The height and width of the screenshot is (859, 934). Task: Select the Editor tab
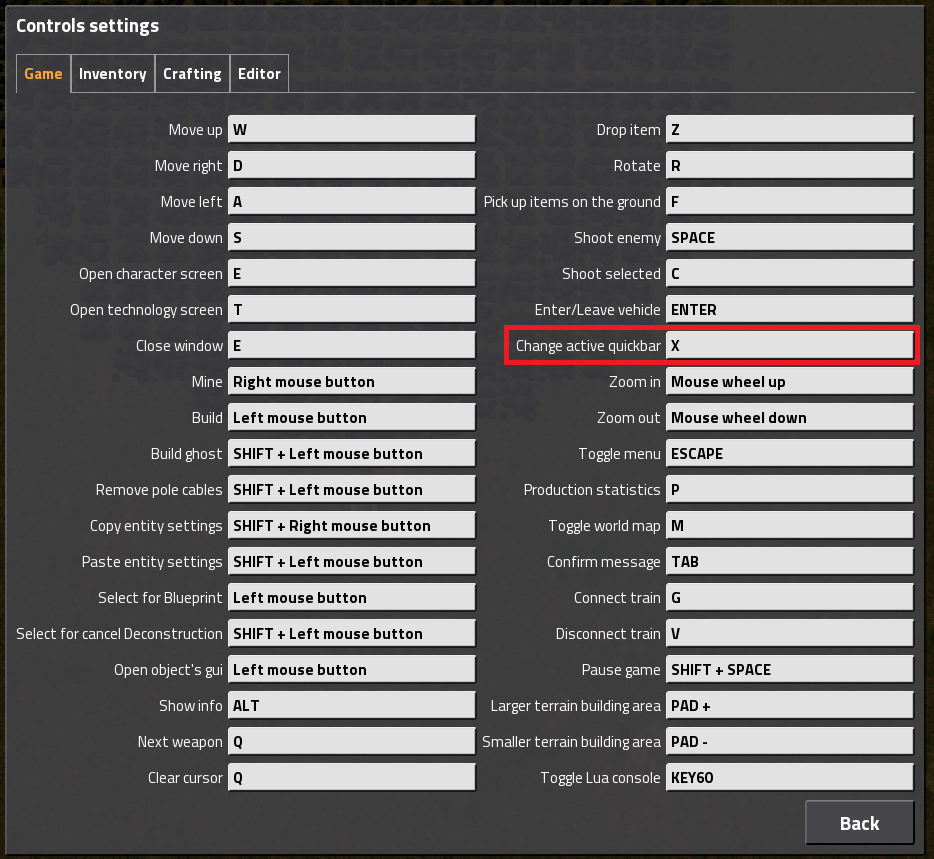point(259,74)
